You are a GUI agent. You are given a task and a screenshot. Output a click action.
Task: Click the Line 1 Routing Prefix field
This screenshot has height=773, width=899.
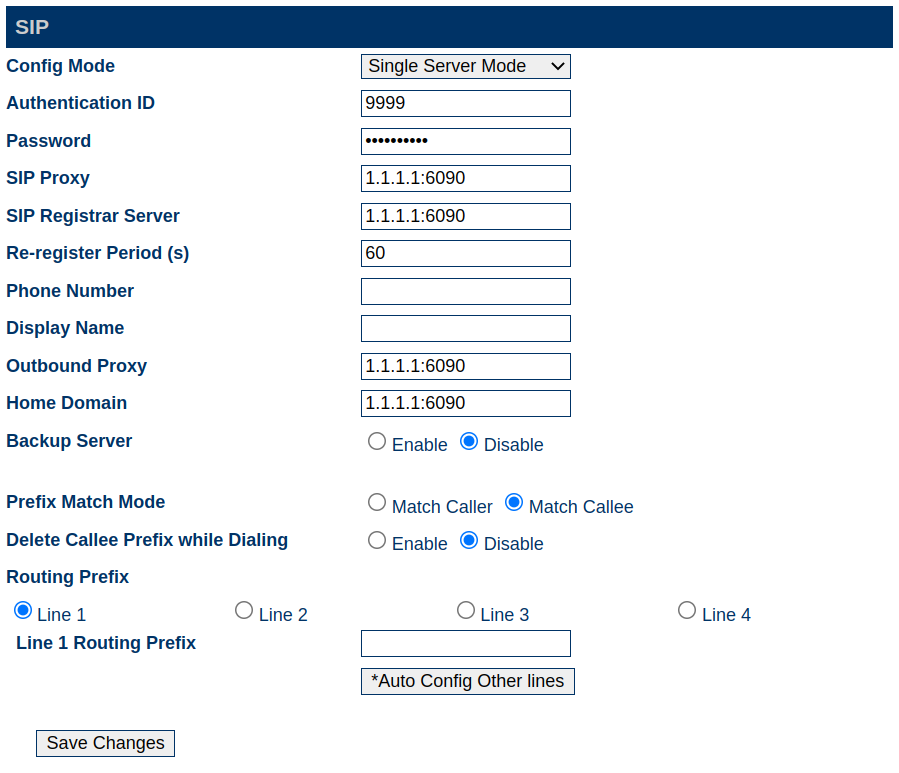(x=466, y=644)
